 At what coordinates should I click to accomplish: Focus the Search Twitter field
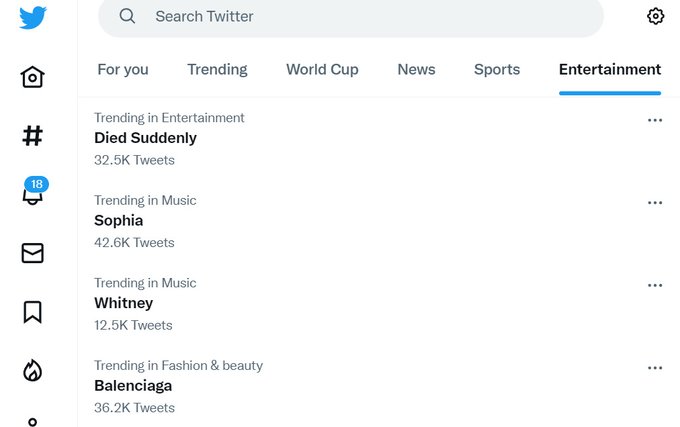pyautogui.click(x=351, y=16)
